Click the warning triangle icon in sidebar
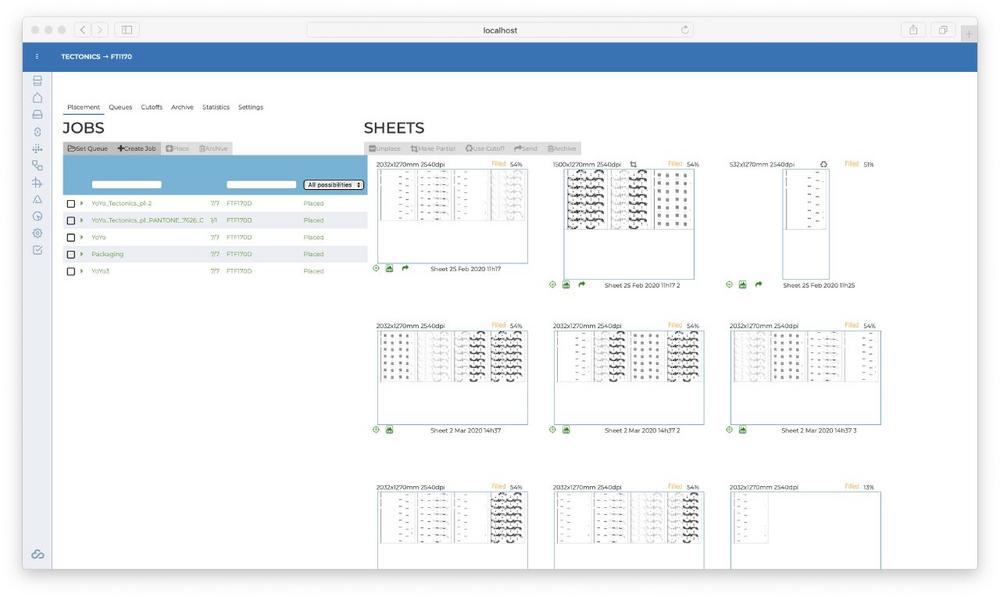 pyautogui.click(x=37, y=200)
